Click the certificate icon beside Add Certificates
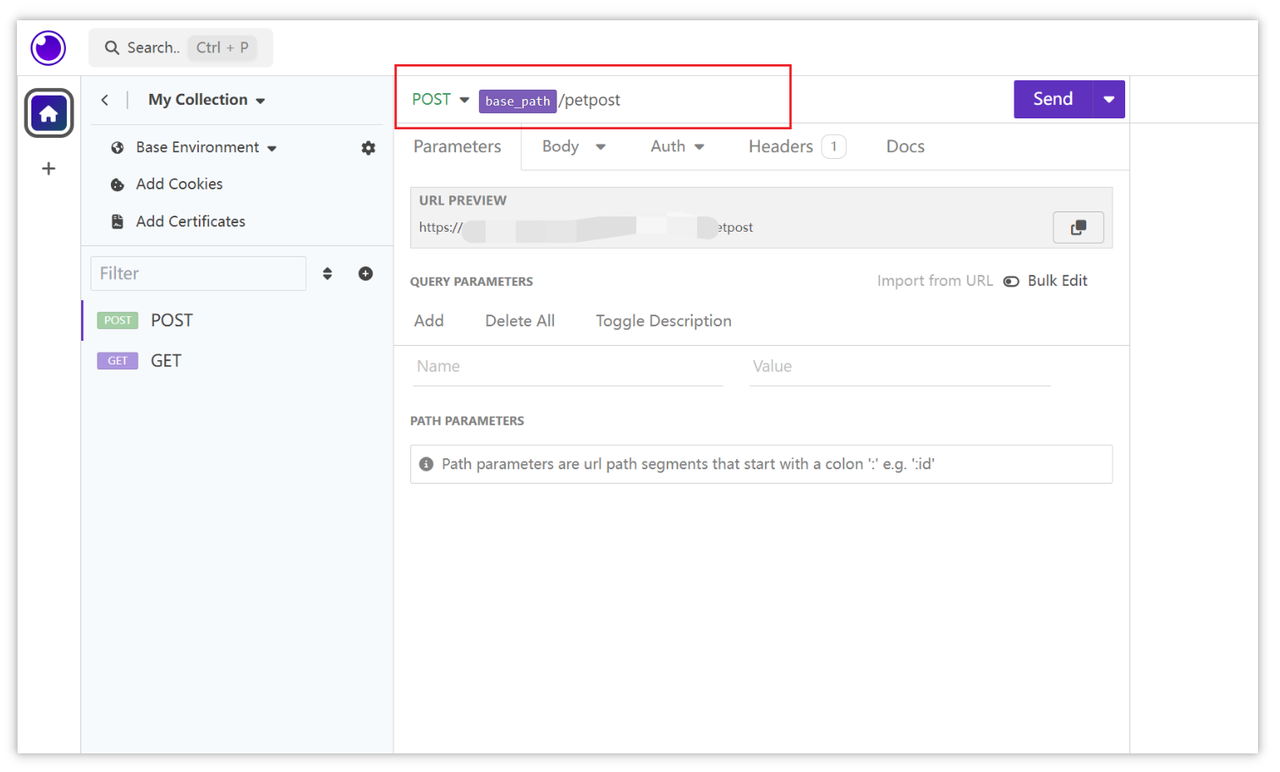Image resolution: width=1280 pixels, height=772 pixels. pyautogui.click(x=117, y=221)
